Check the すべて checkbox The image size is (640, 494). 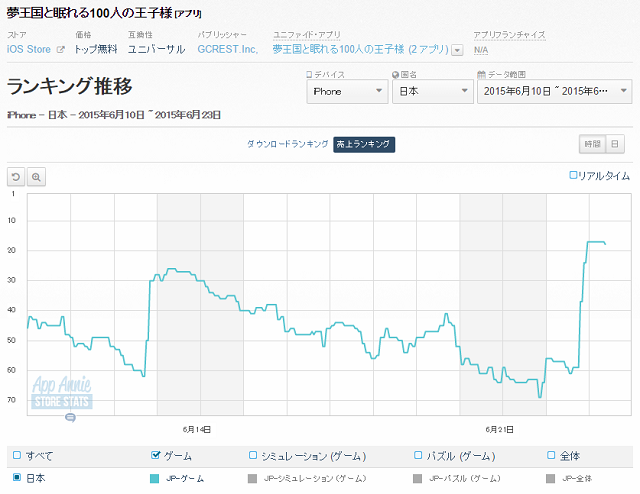pos(16,455)
